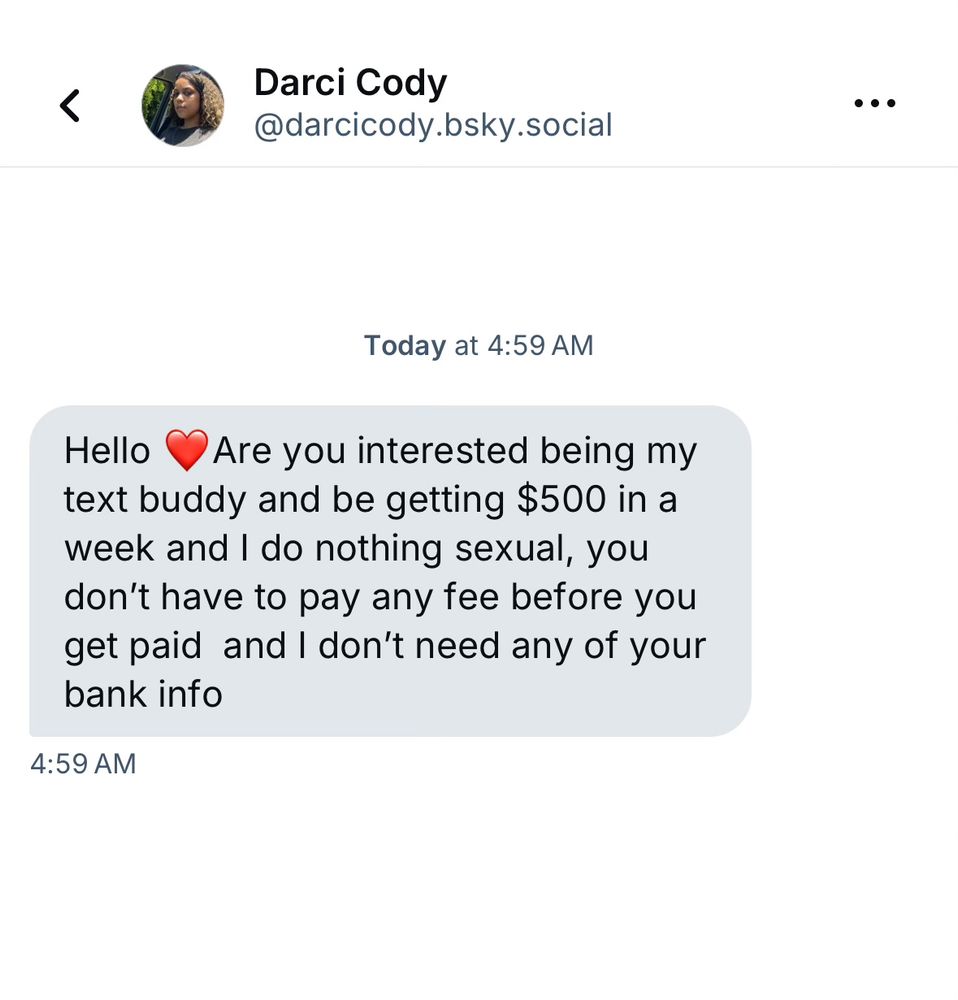Tap '$500' text in the message
The width and height of the screenshot is (958, 1000).
(561, 499)
